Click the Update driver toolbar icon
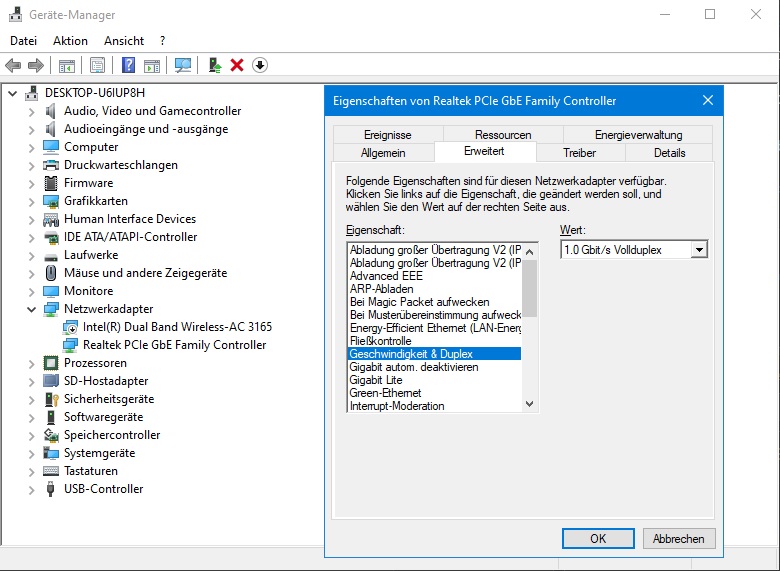Viewport: 780px width, 571px height. point(214,65)
